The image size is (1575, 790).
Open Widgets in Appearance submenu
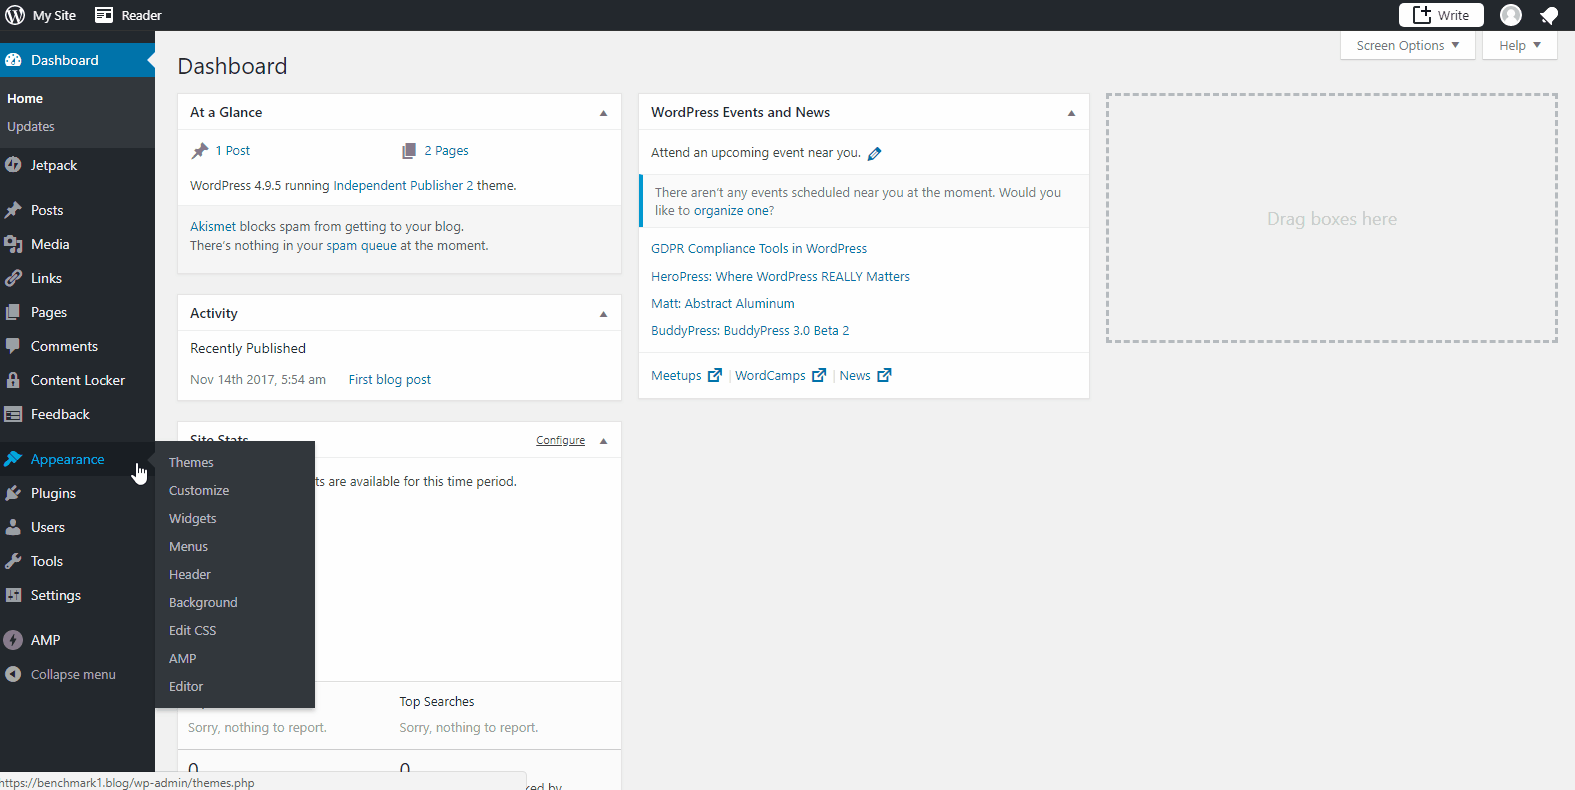tap(193, 518)
